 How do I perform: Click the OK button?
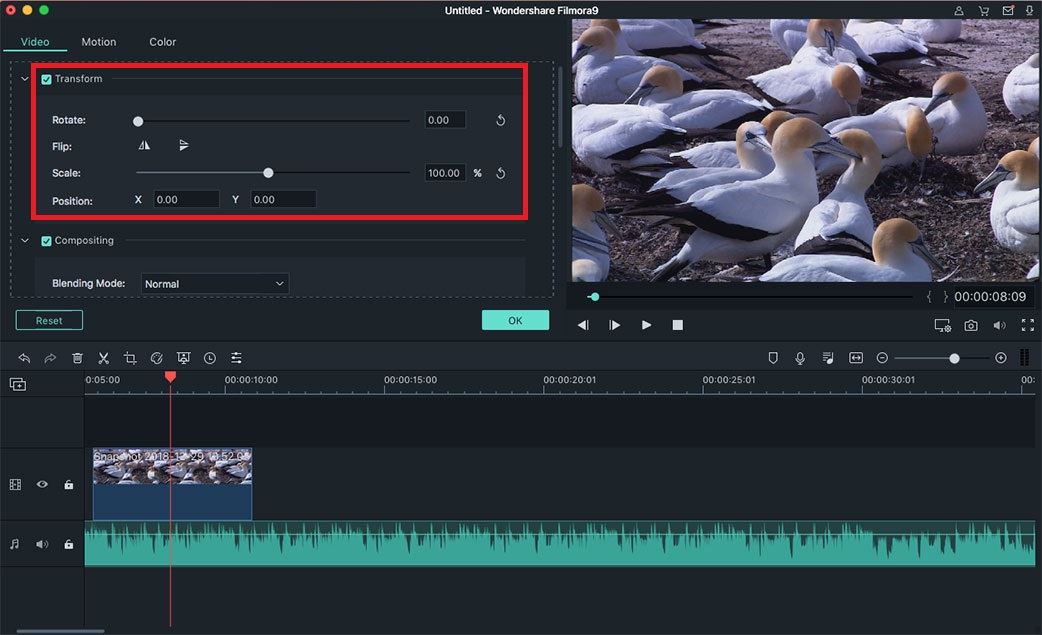[x=515, y=320]
